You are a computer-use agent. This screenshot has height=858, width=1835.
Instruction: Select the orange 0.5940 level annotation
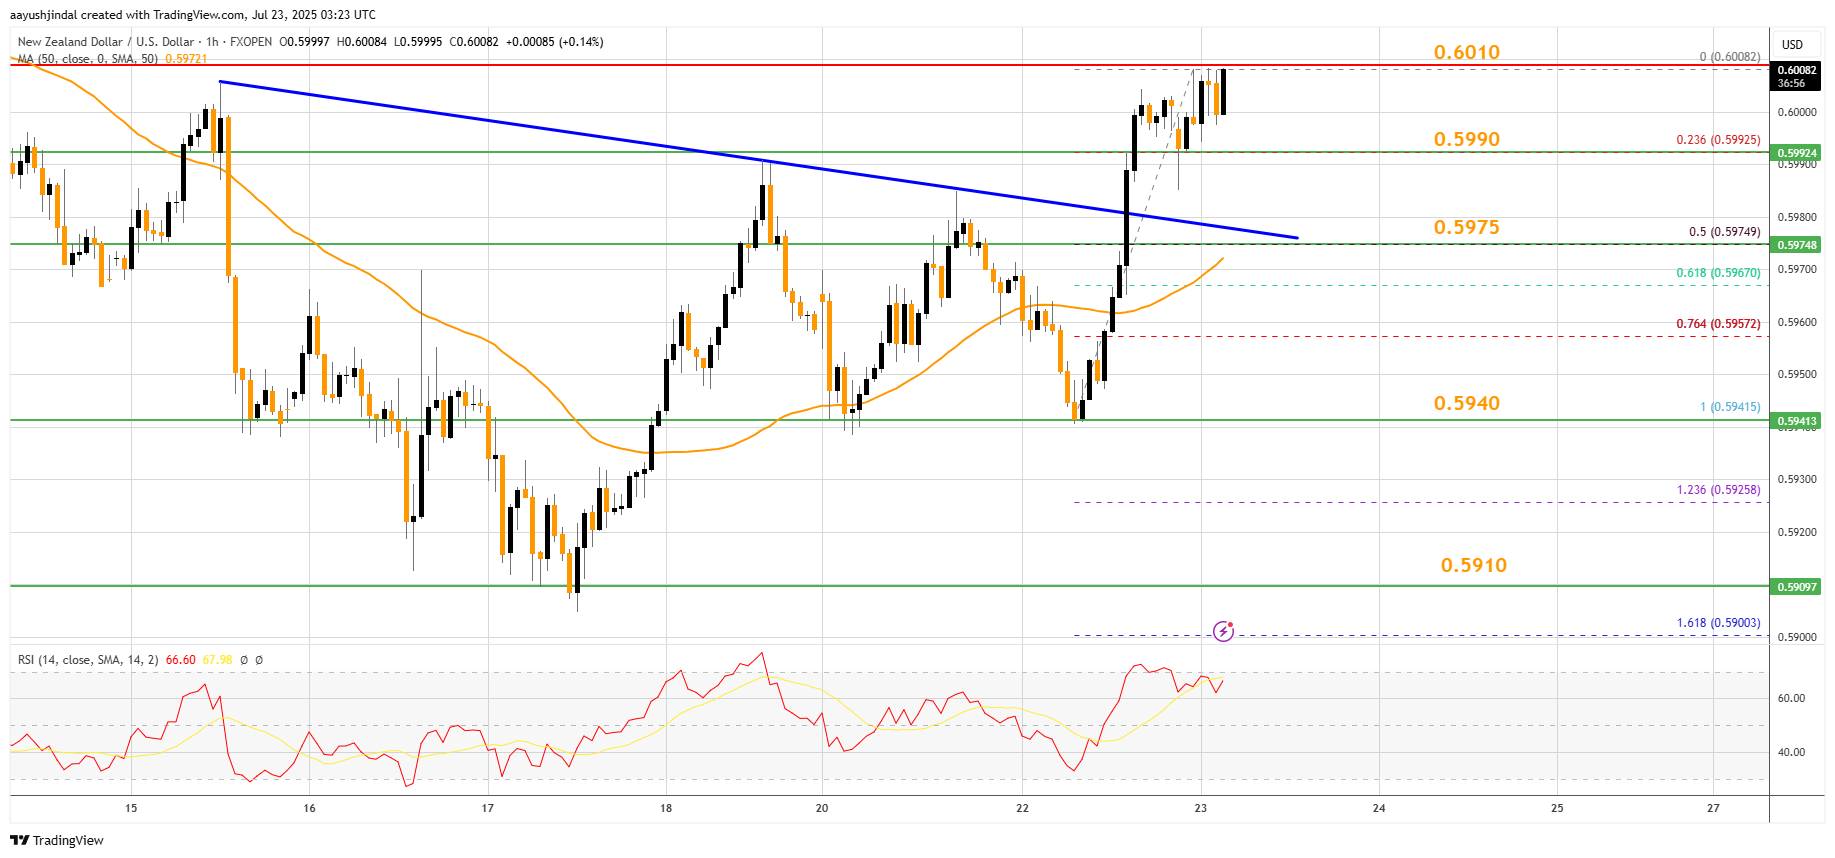pyautogui.click(x=1467, y=403)
